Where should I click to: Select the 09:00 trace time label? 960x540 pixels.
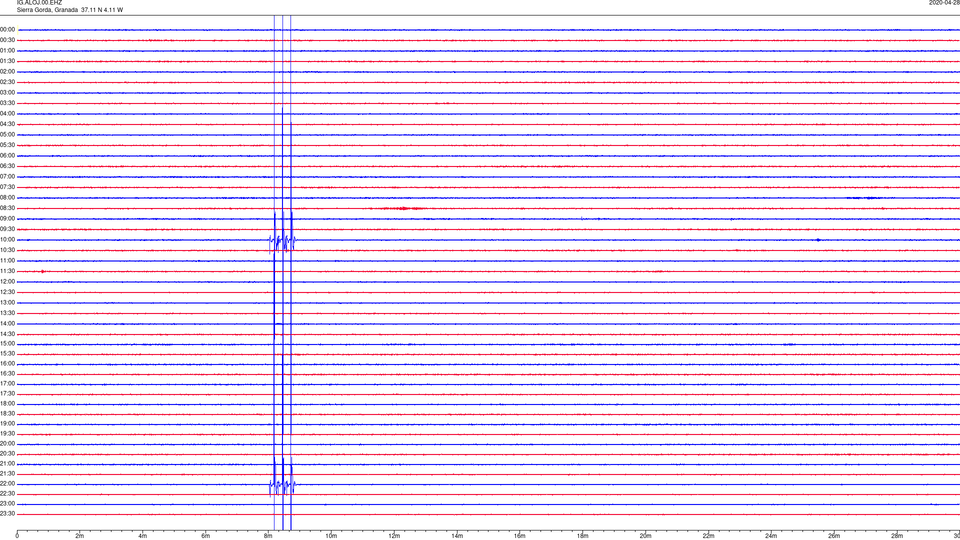[7, 219]
